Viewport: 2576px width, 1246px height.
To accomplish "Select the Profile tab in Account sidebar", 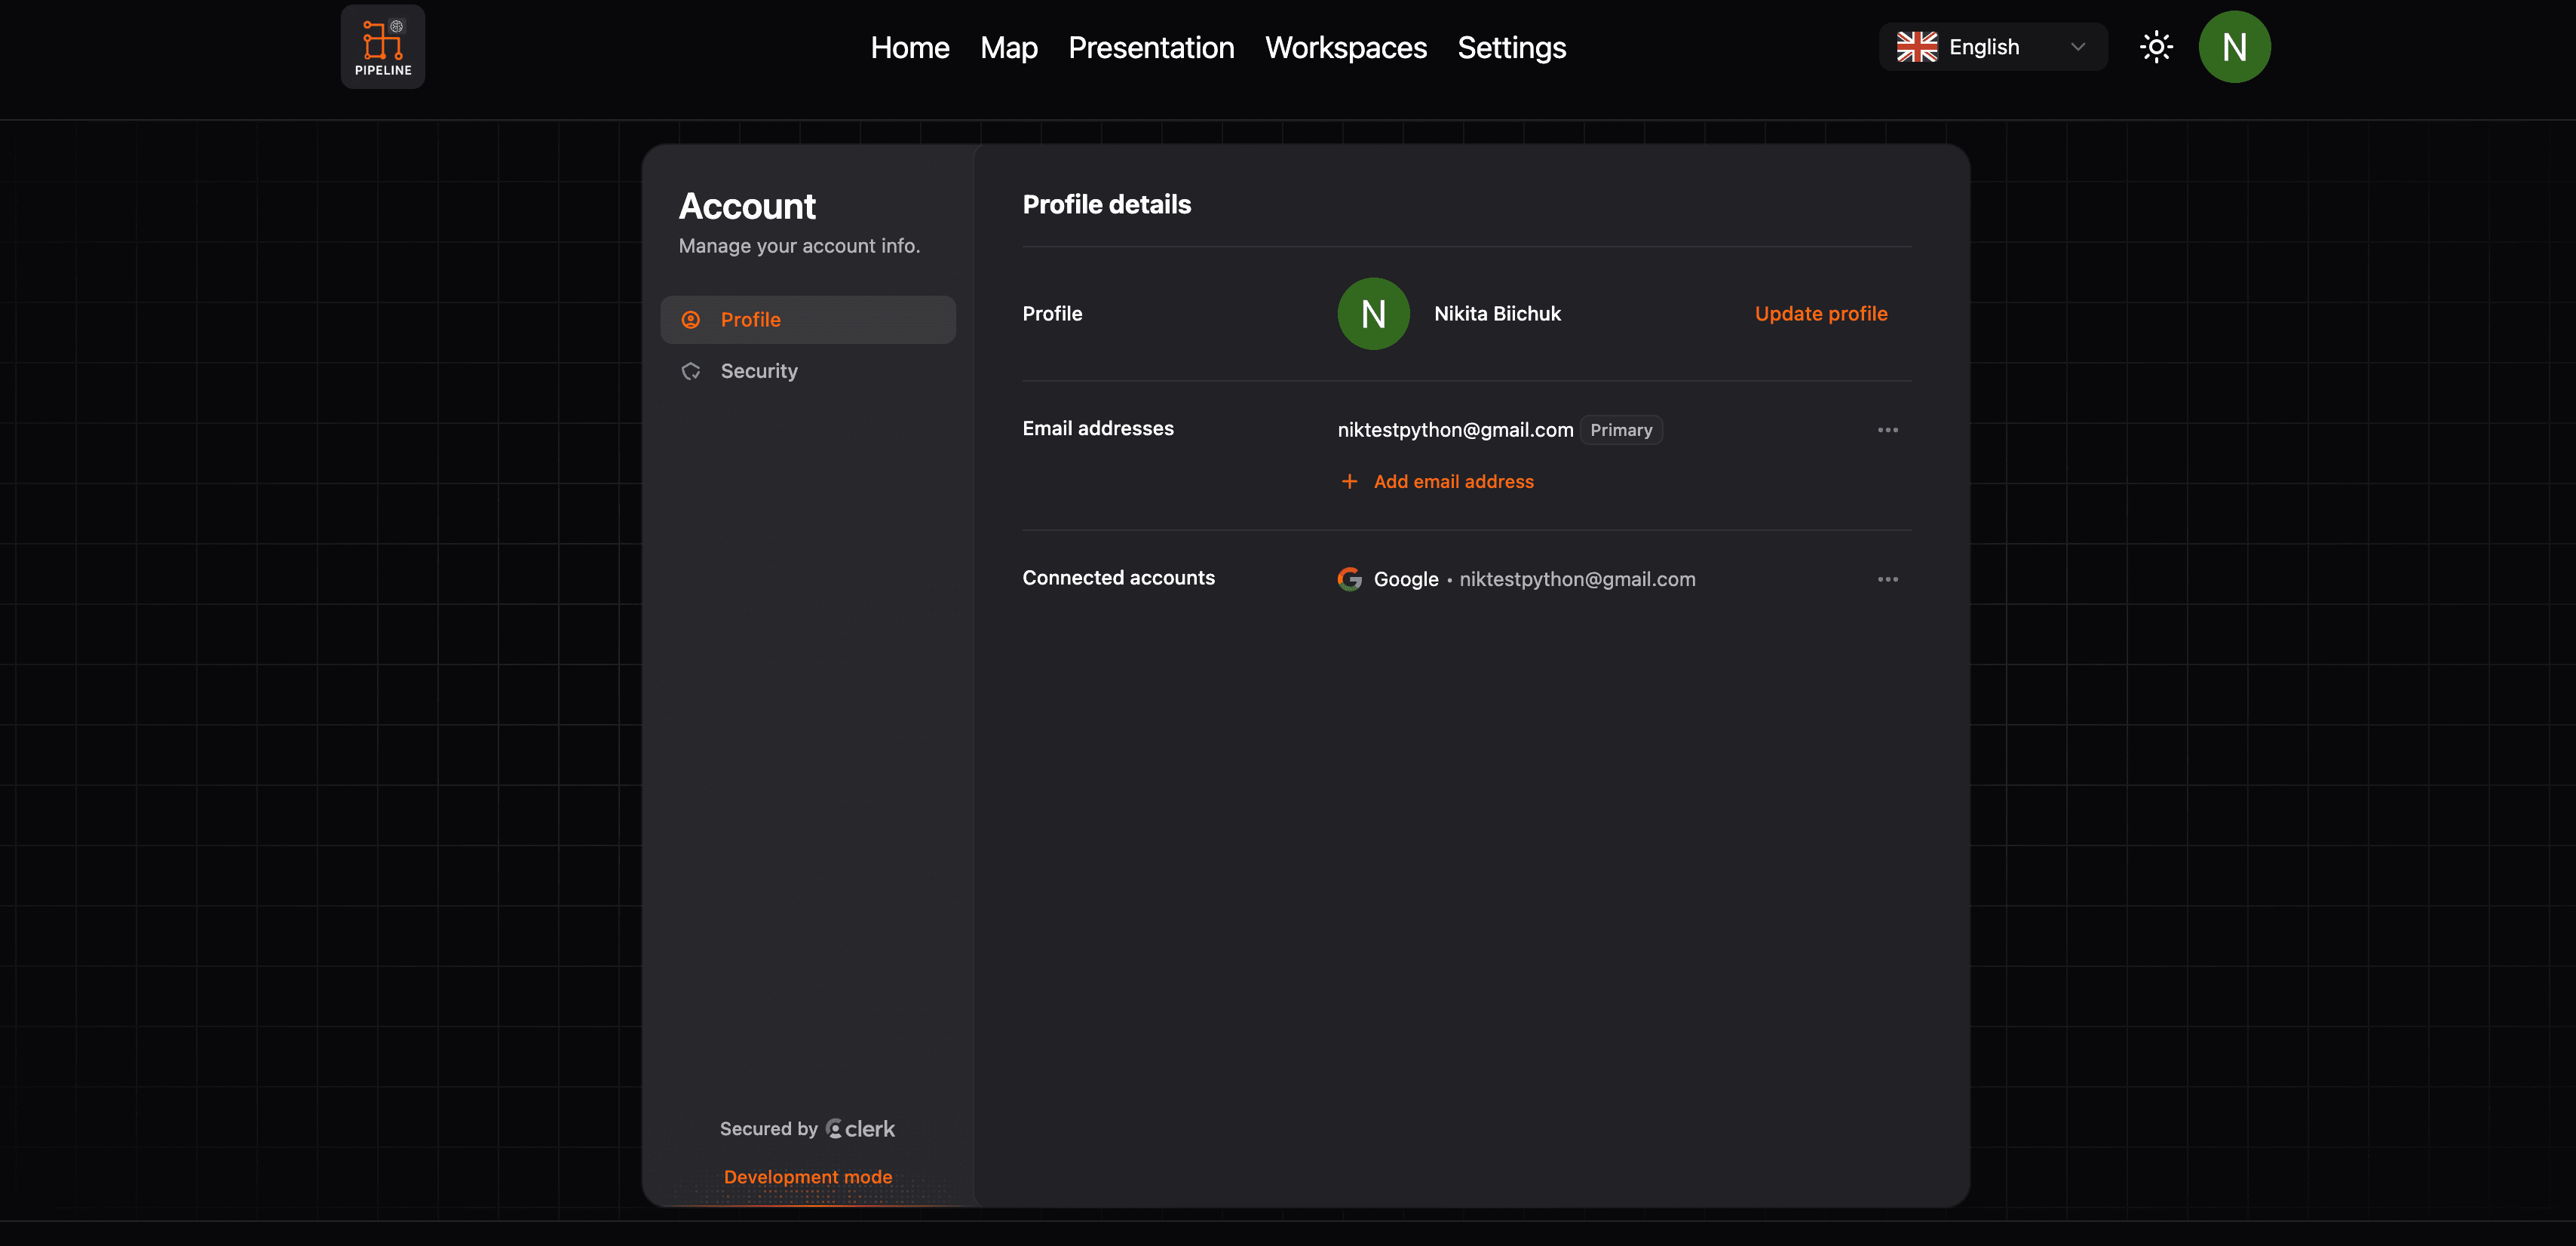I will tap(808, 319).
